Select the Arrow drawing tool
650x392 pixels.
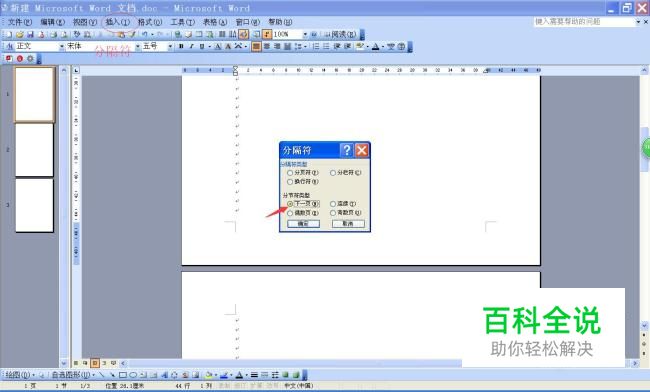coord(112,375)
